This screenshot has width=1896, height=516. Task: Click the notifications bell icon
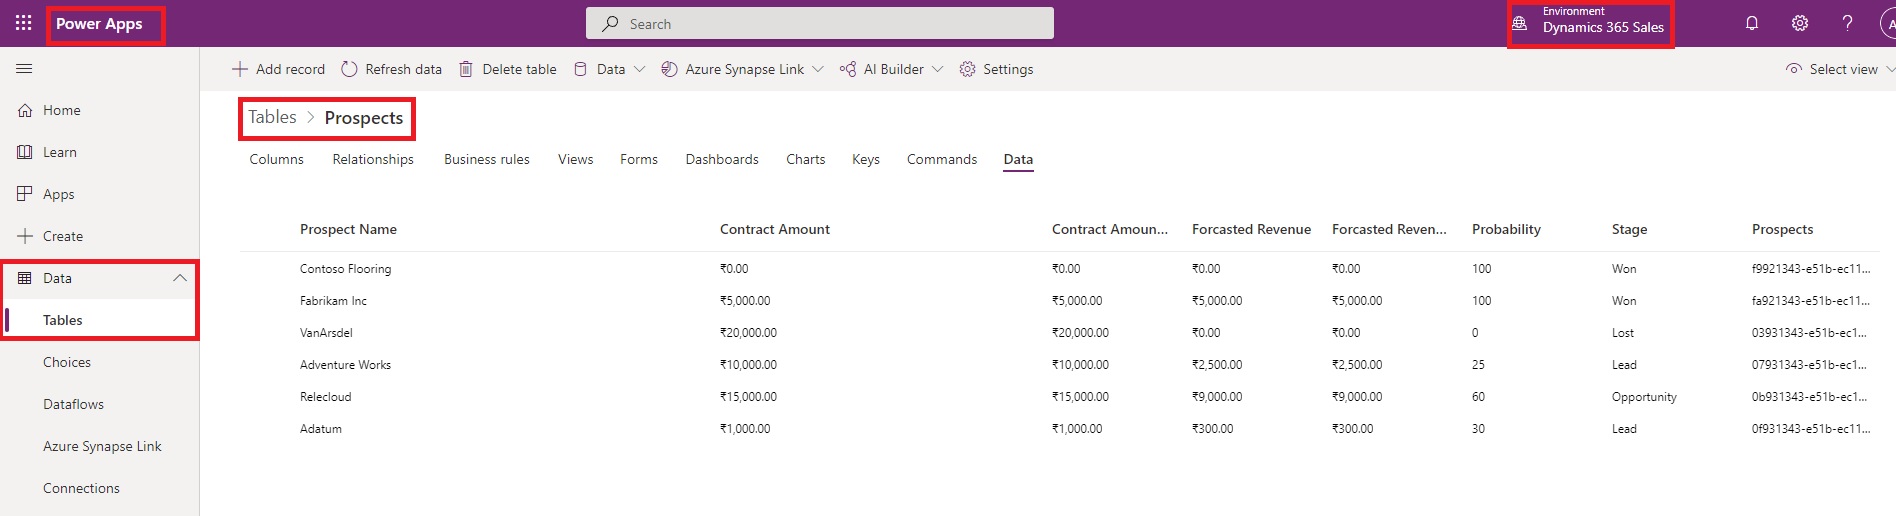point(1751,23)
